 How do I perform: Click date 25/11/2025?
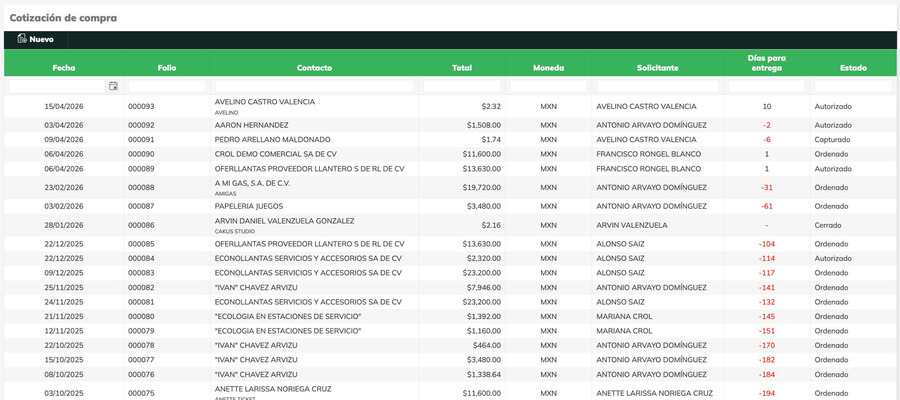(x=64, y=288)
